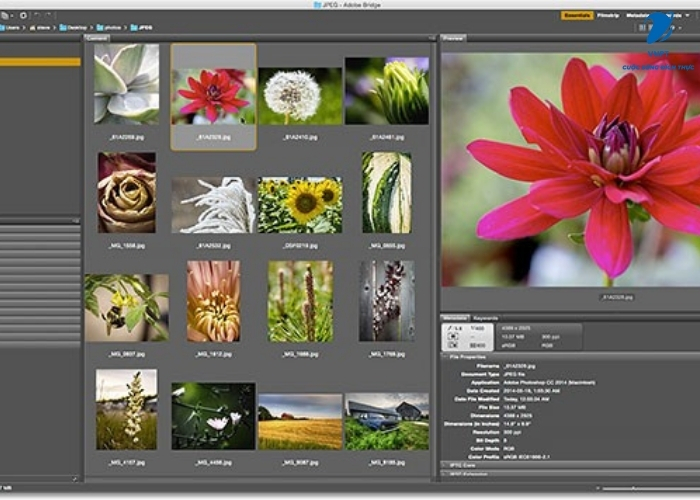Screen dimensions: 700x500
Task: Select the green flower bud thumbnail
Action: point(387,91)
